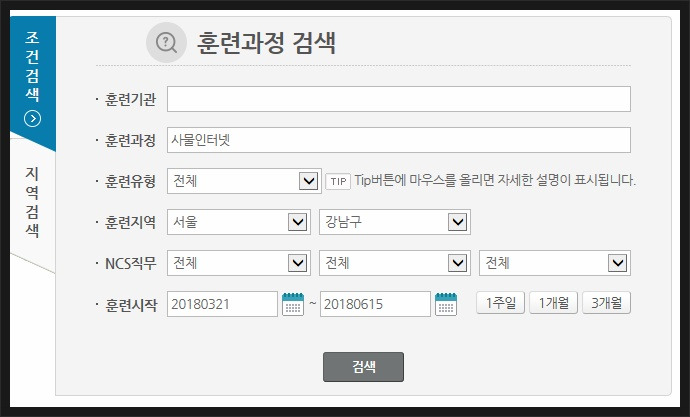
Task: Click the 훈련과정 검색 heading
Action: pyautogui.click(x=266, y=43)
